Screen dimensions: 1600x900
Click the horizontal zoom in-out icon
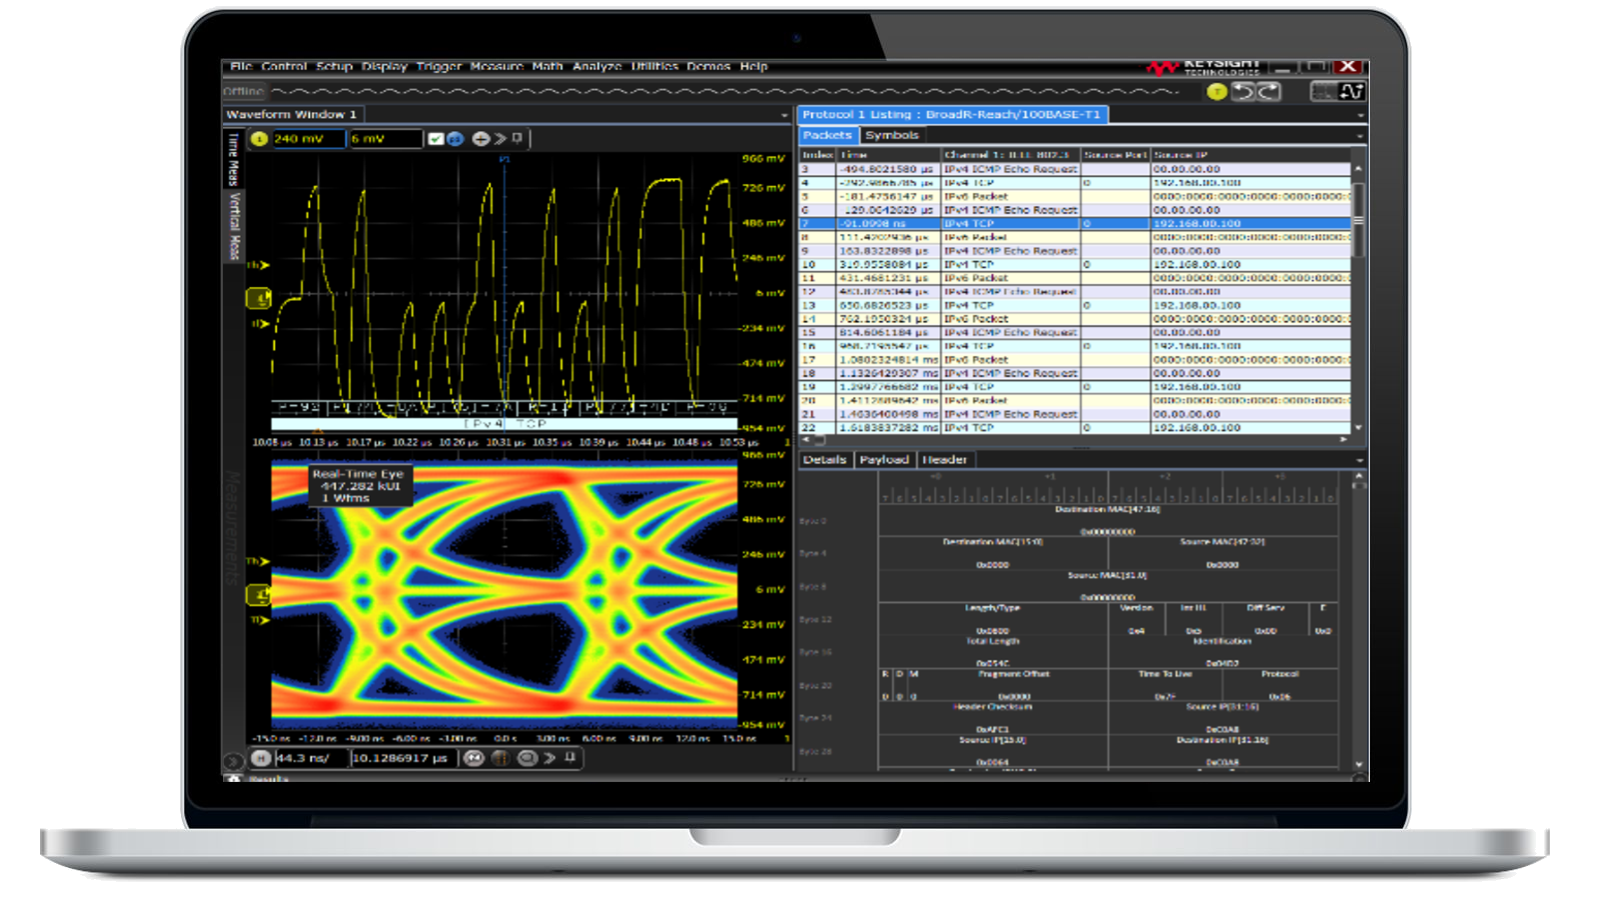pos(474,758)
